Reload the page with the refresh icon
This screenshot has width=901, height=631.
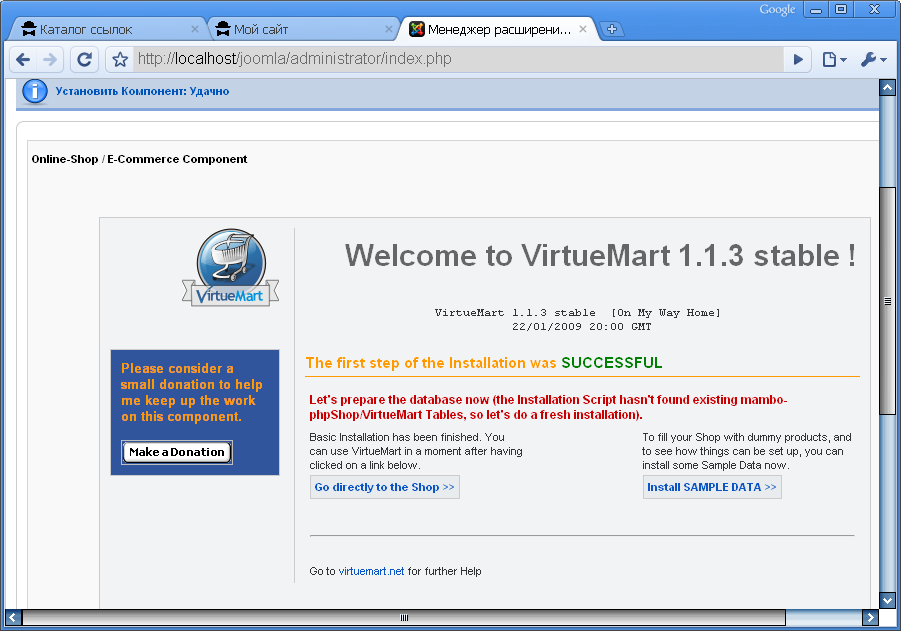[84, 59]
